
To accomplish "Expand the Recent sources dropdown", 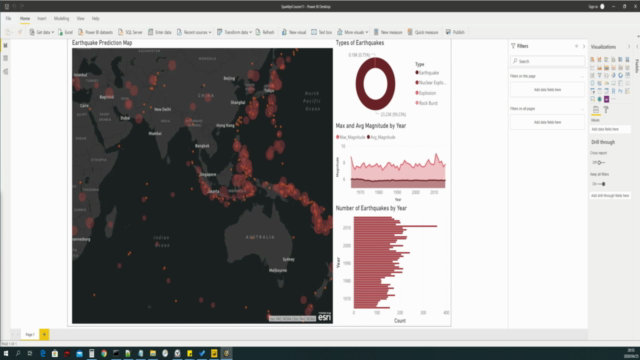I will (194, 32).
